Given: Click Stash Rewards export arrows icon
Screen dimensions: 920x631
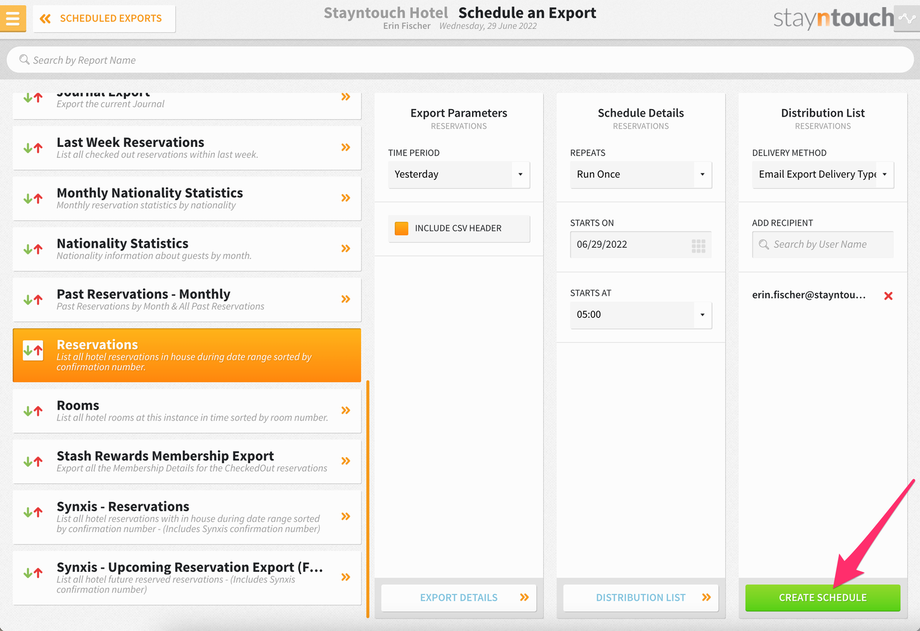Looking at the screenshot, I should [x=33, y=461].
